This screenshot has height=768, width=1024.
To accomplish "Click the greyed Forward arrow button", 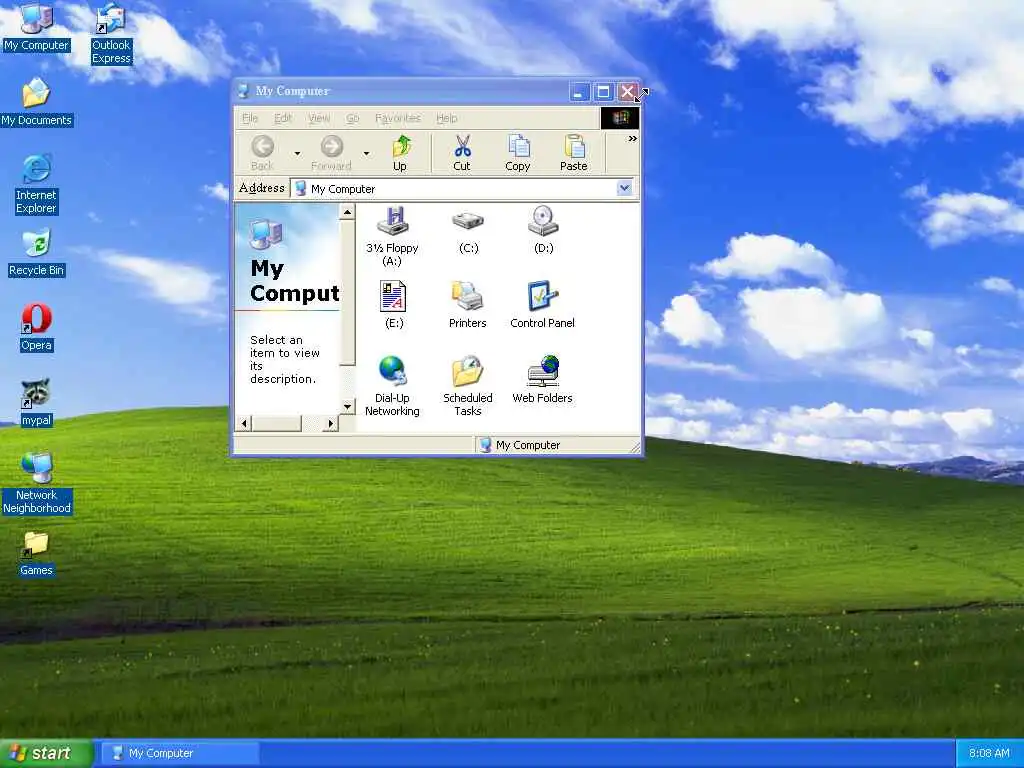I will coord(331,153).
